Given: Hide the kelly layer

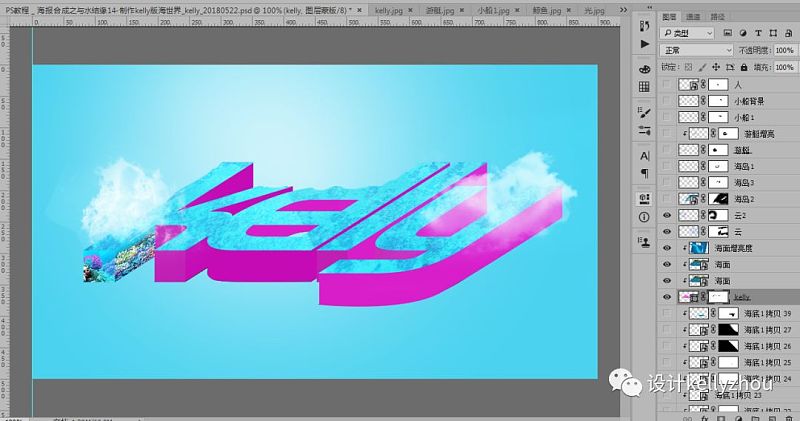Looking at the screenshot, I should tap(666, 297).
